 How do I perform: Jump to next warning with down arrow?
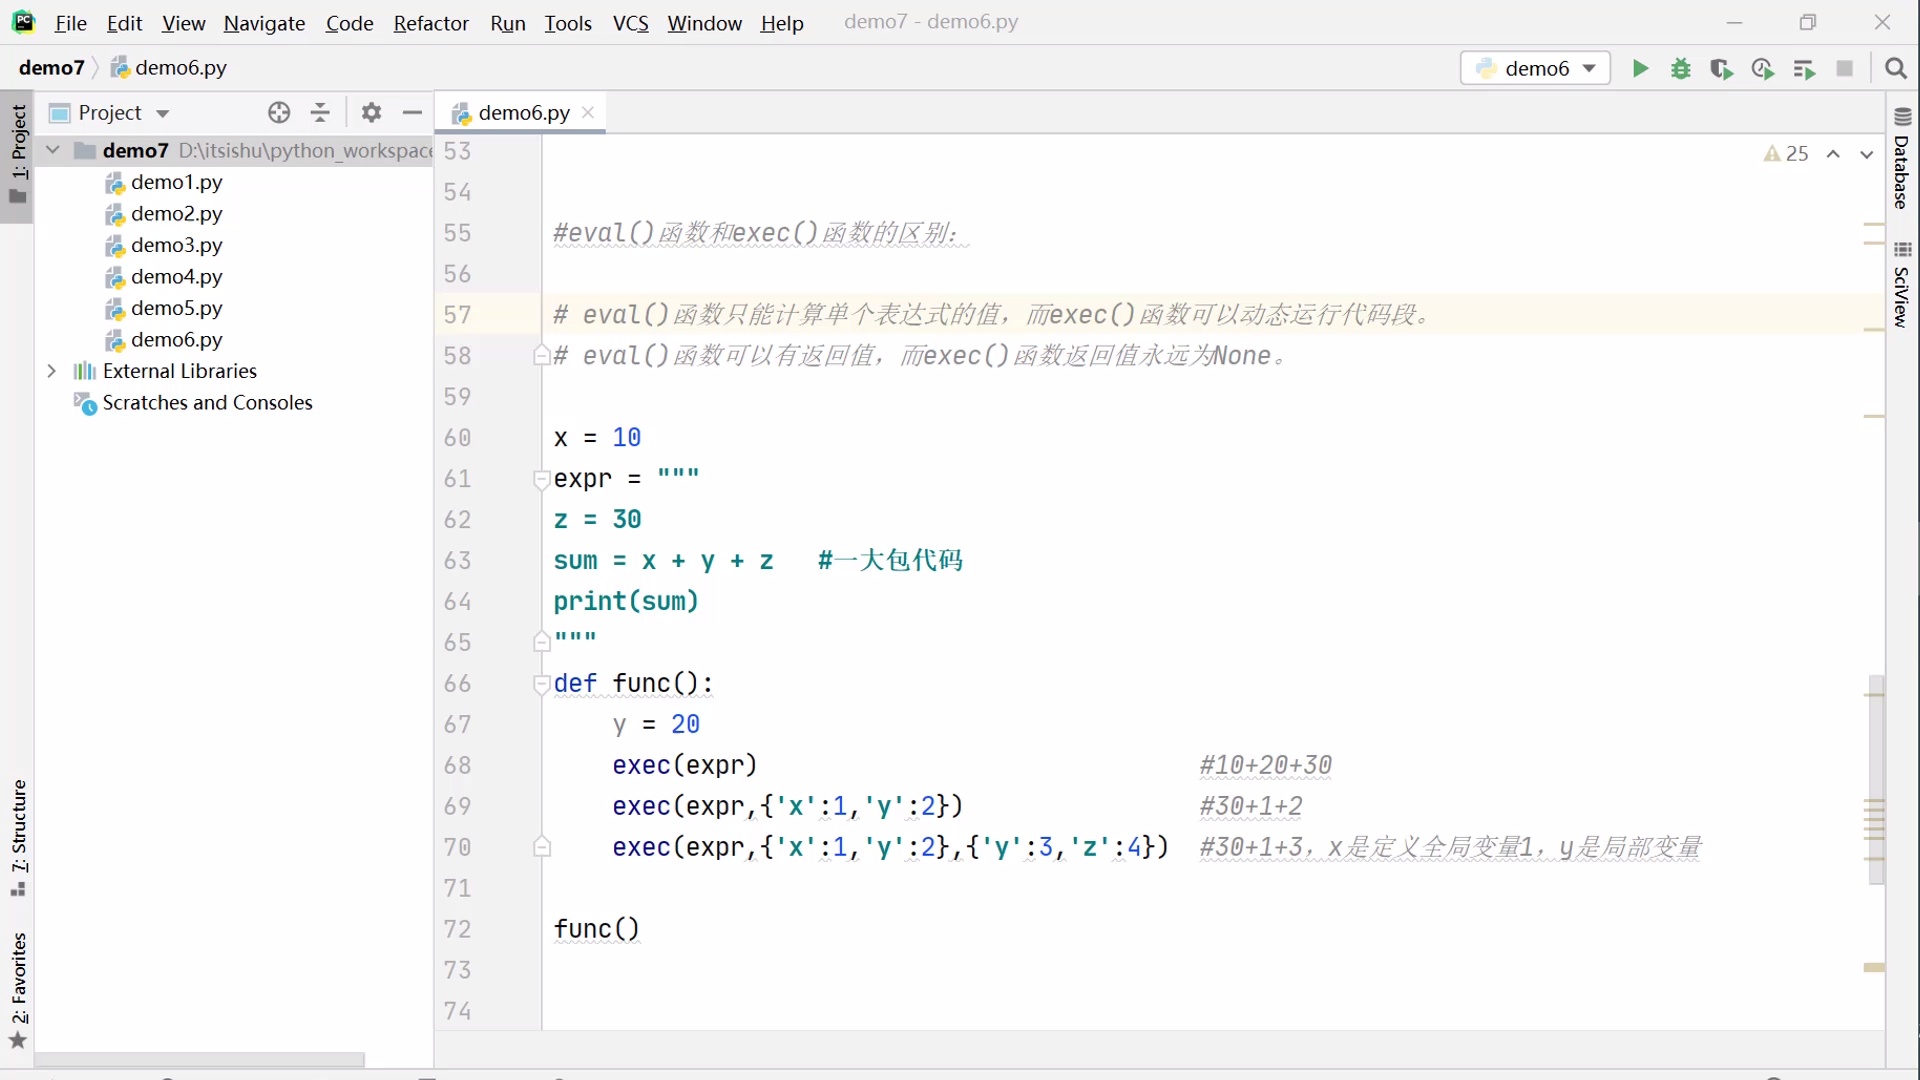[x=1865, y=154]
